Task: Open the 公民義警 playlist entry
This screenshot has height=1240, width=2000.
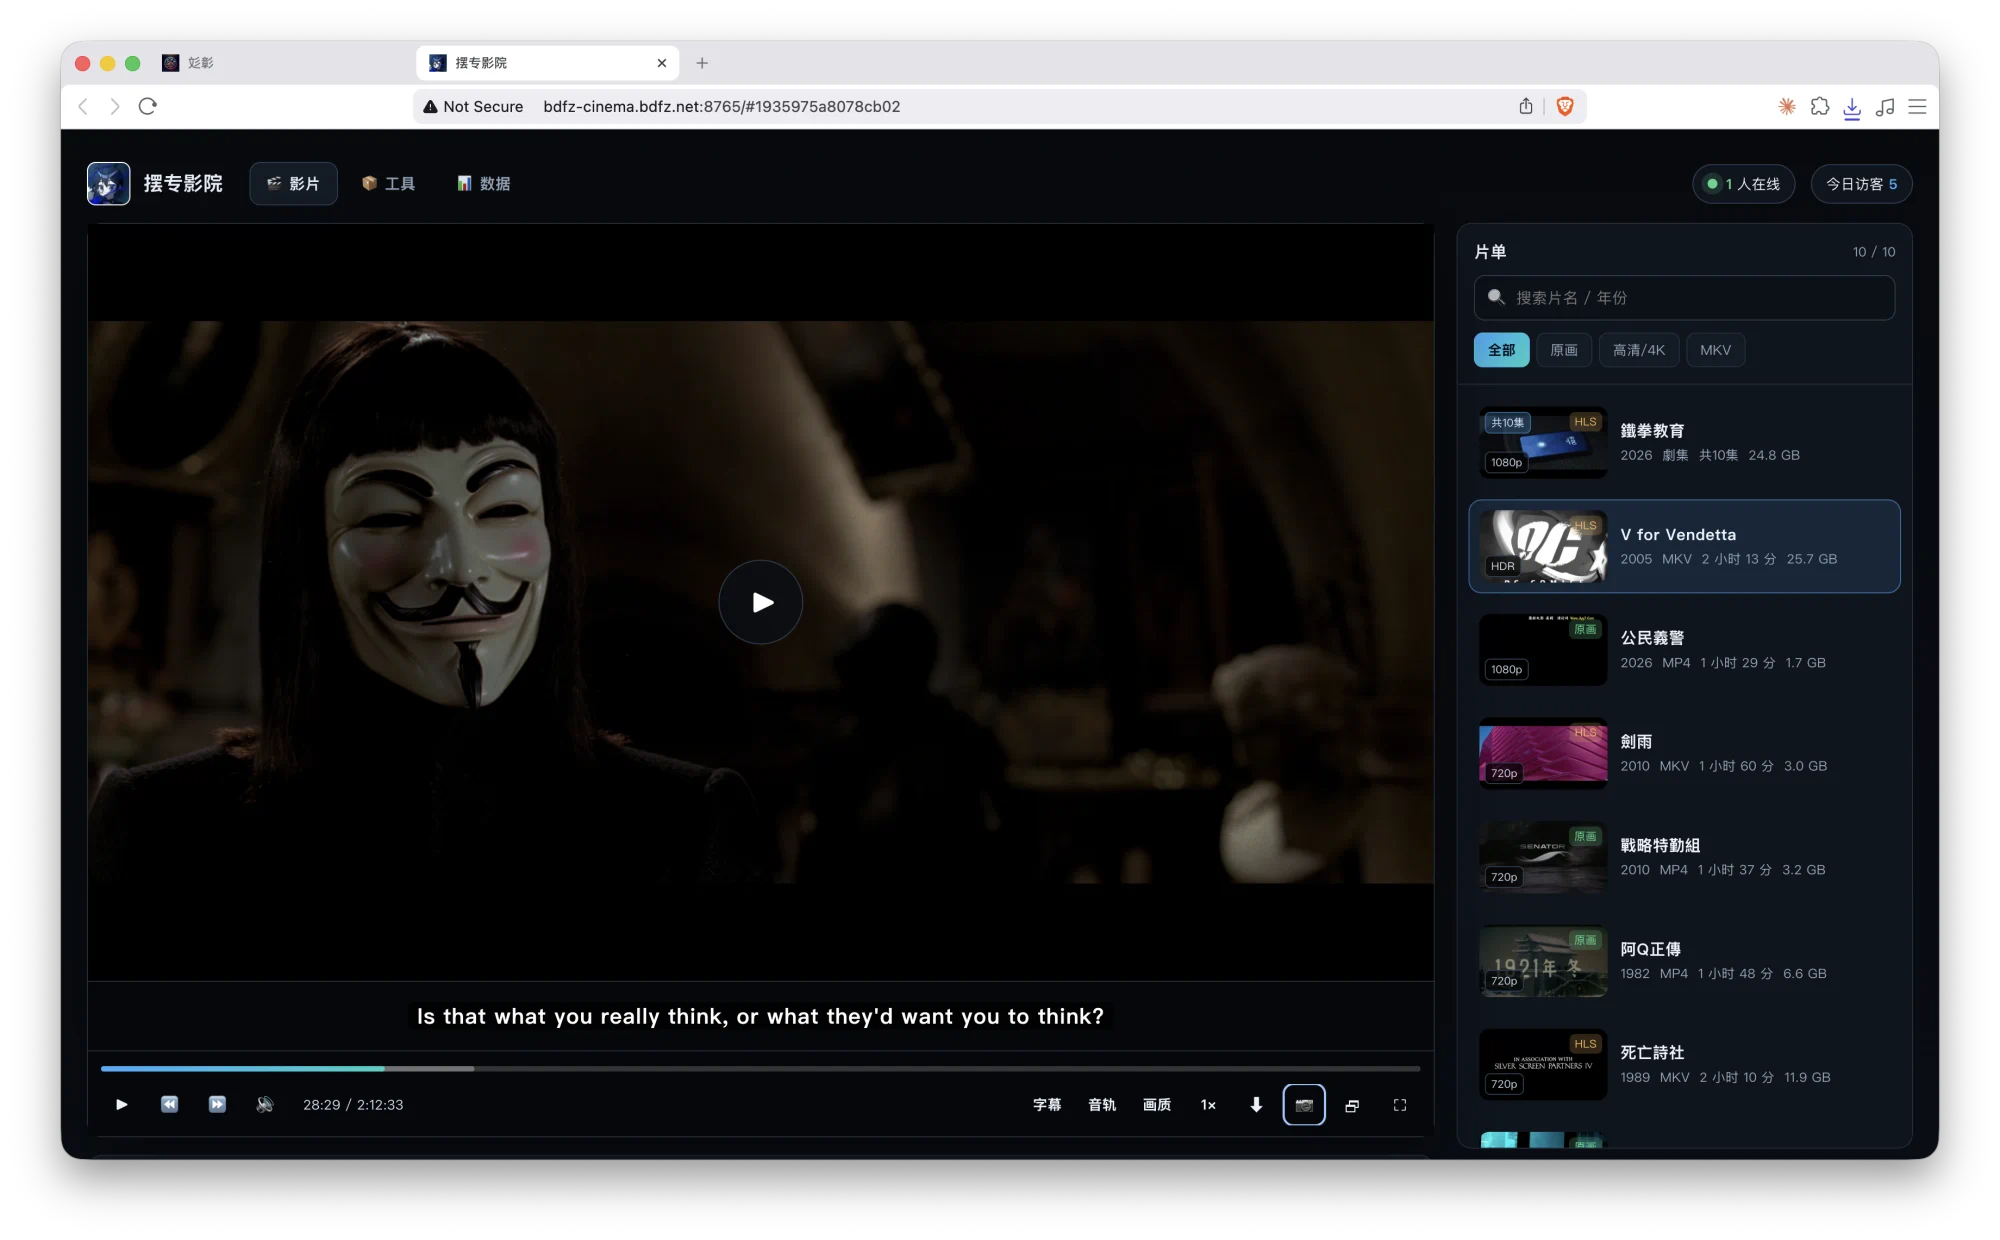Action: 1684,650
